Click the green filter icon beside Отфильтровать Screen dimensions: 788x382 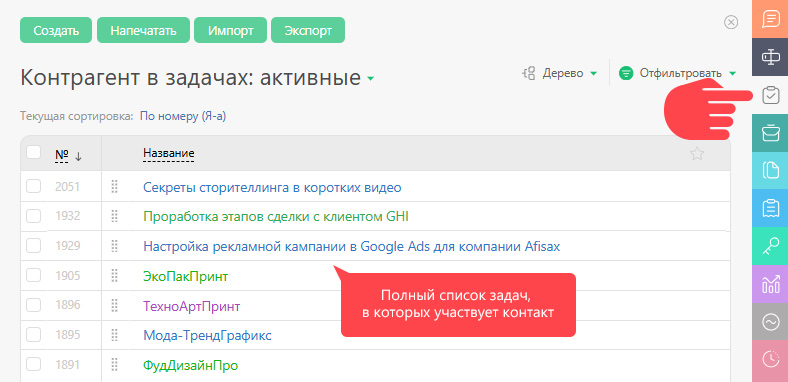coord(626,73)
